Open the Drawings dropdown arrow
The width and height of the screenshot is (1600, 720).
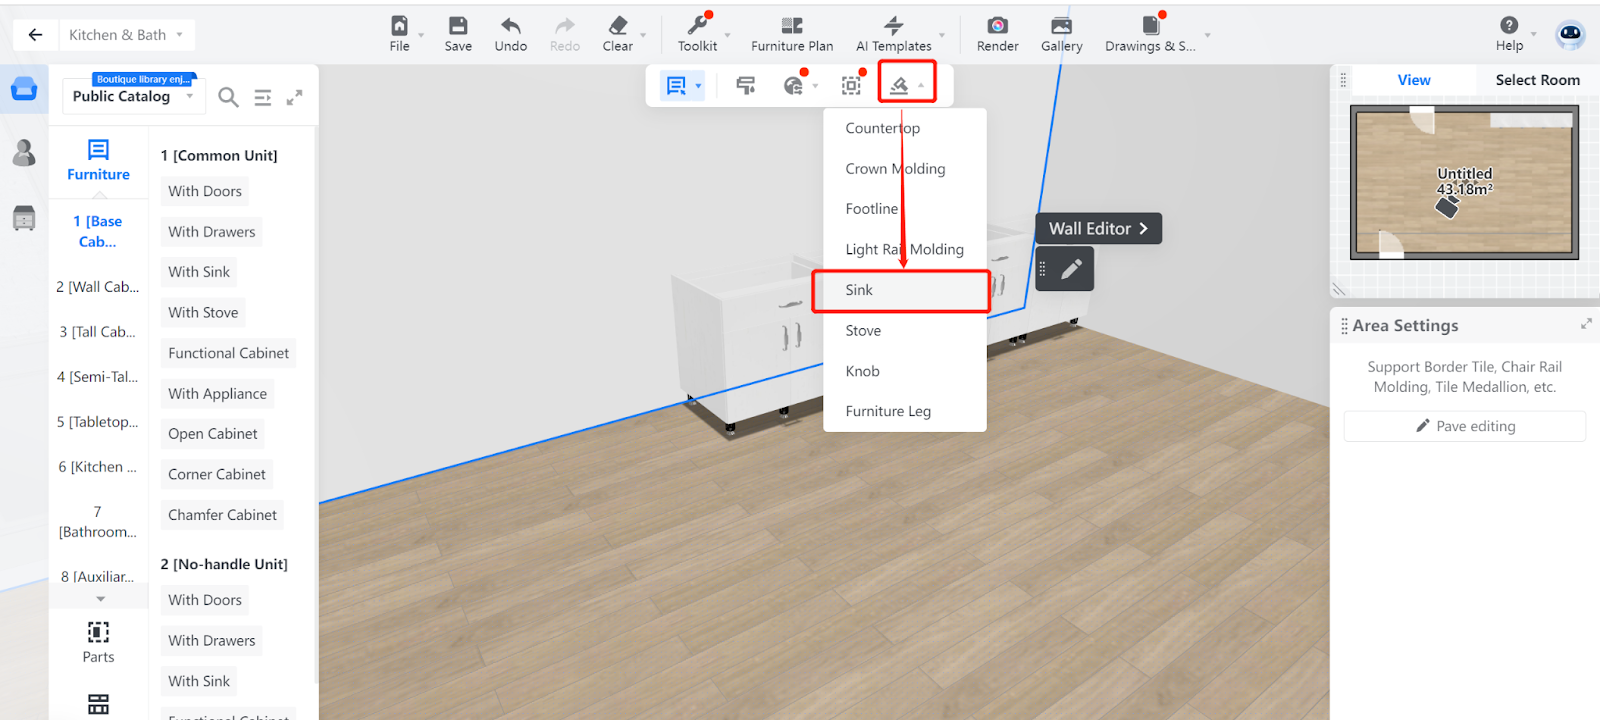(1207, 35)
